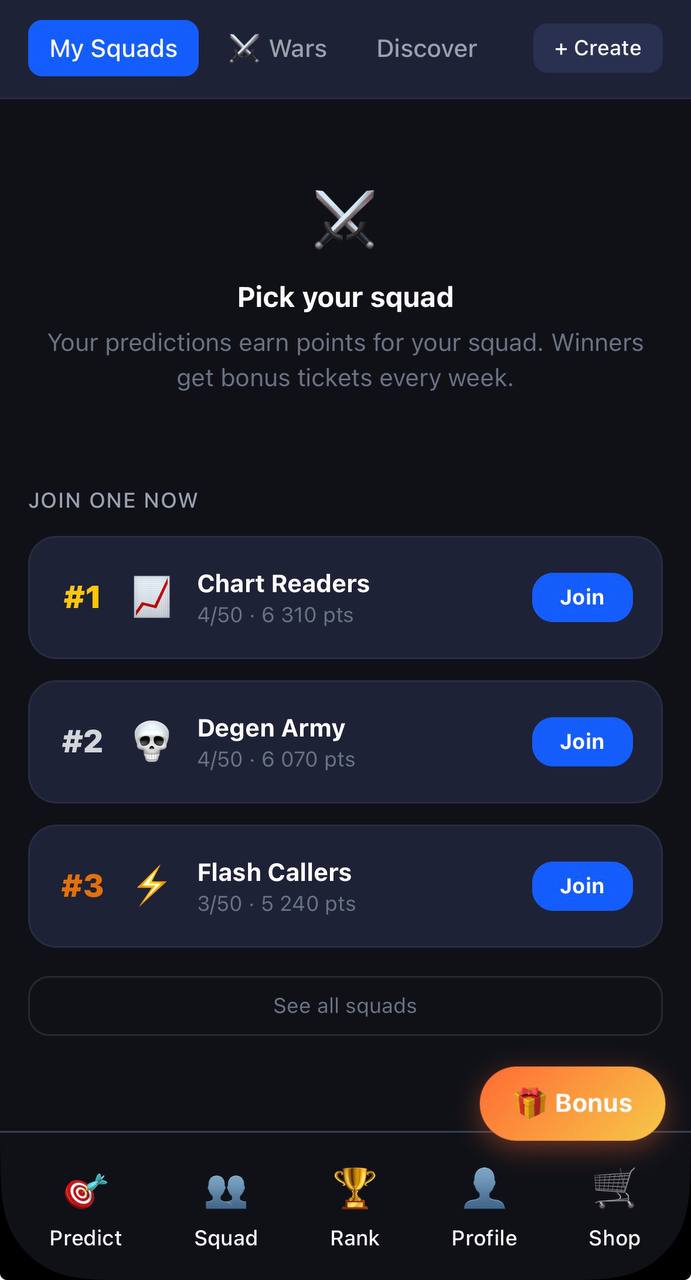The width and height of the screenshot is (691, 1280).
Task: Click the #1 rank badge
Action: coord(82,597)
